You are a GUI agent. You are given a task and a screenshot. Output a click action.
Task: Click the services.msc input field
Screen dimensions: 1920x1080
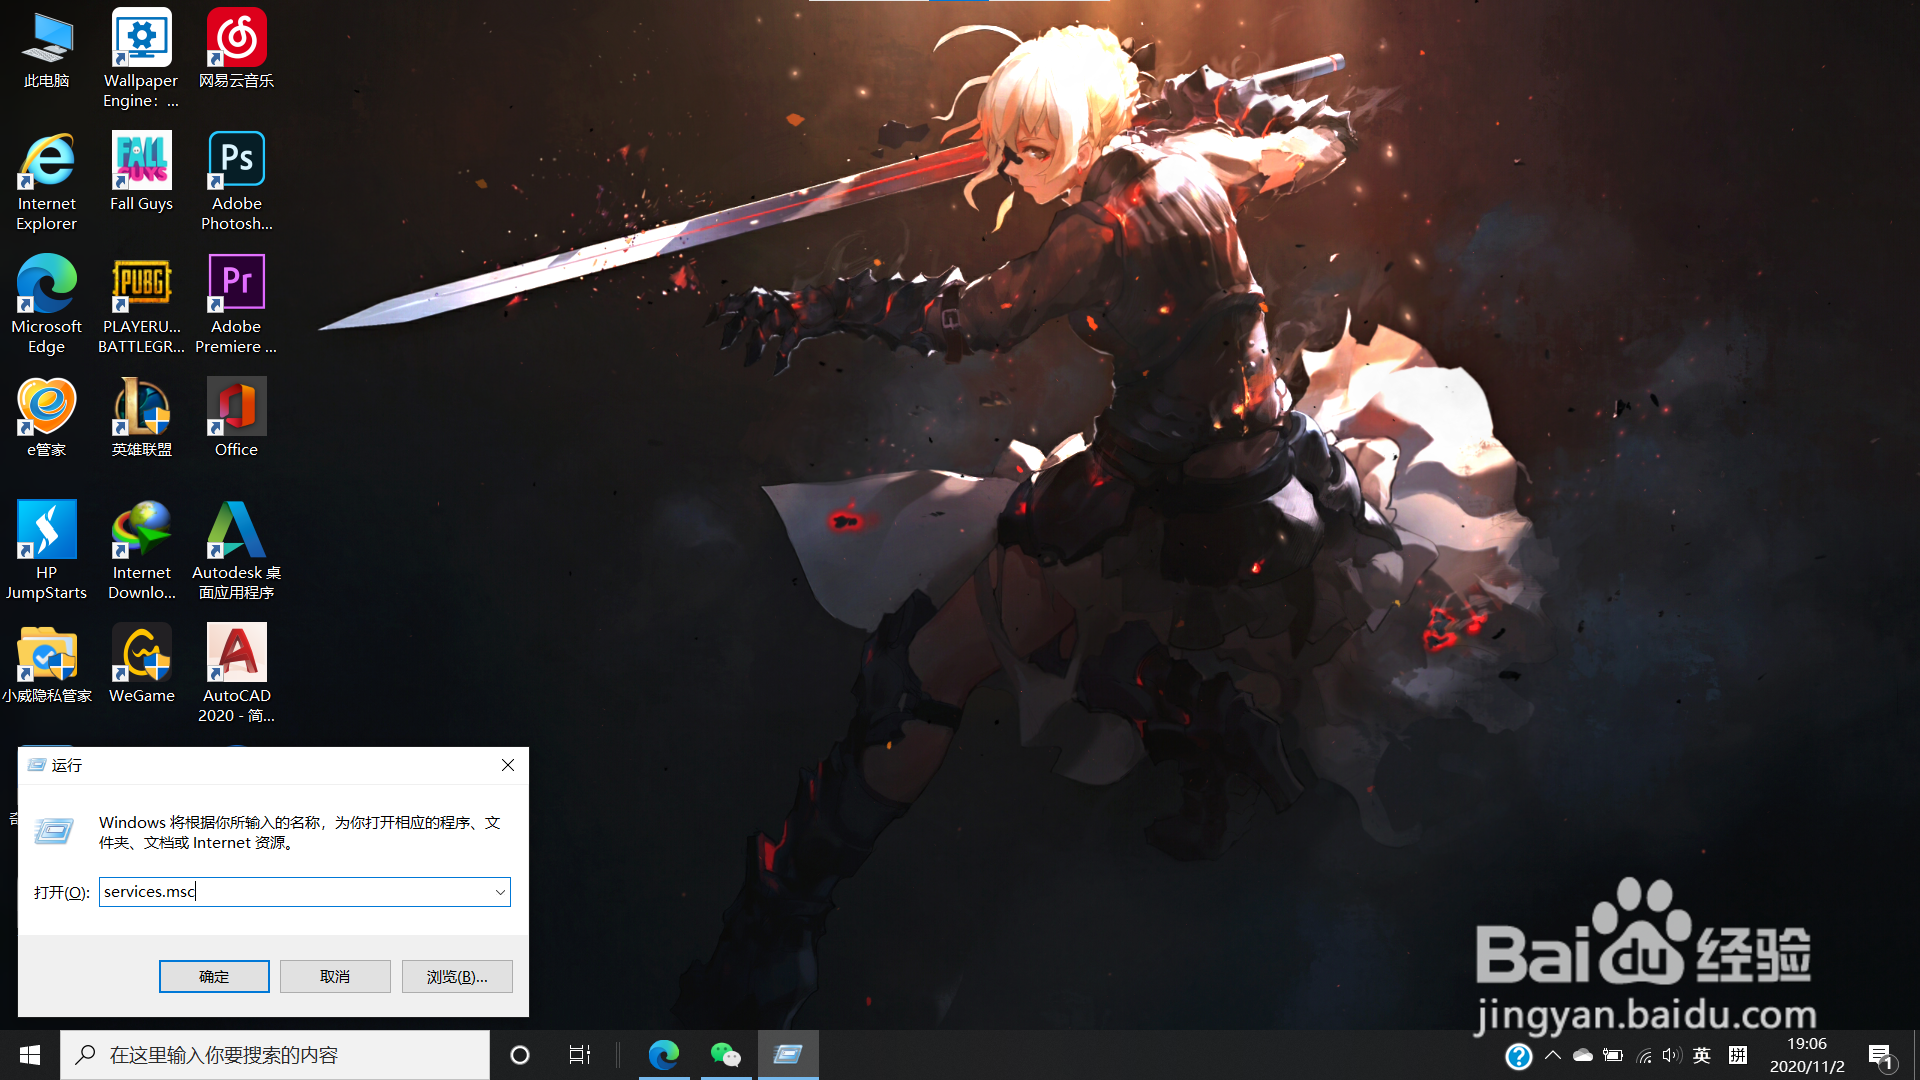coord(290,891)
